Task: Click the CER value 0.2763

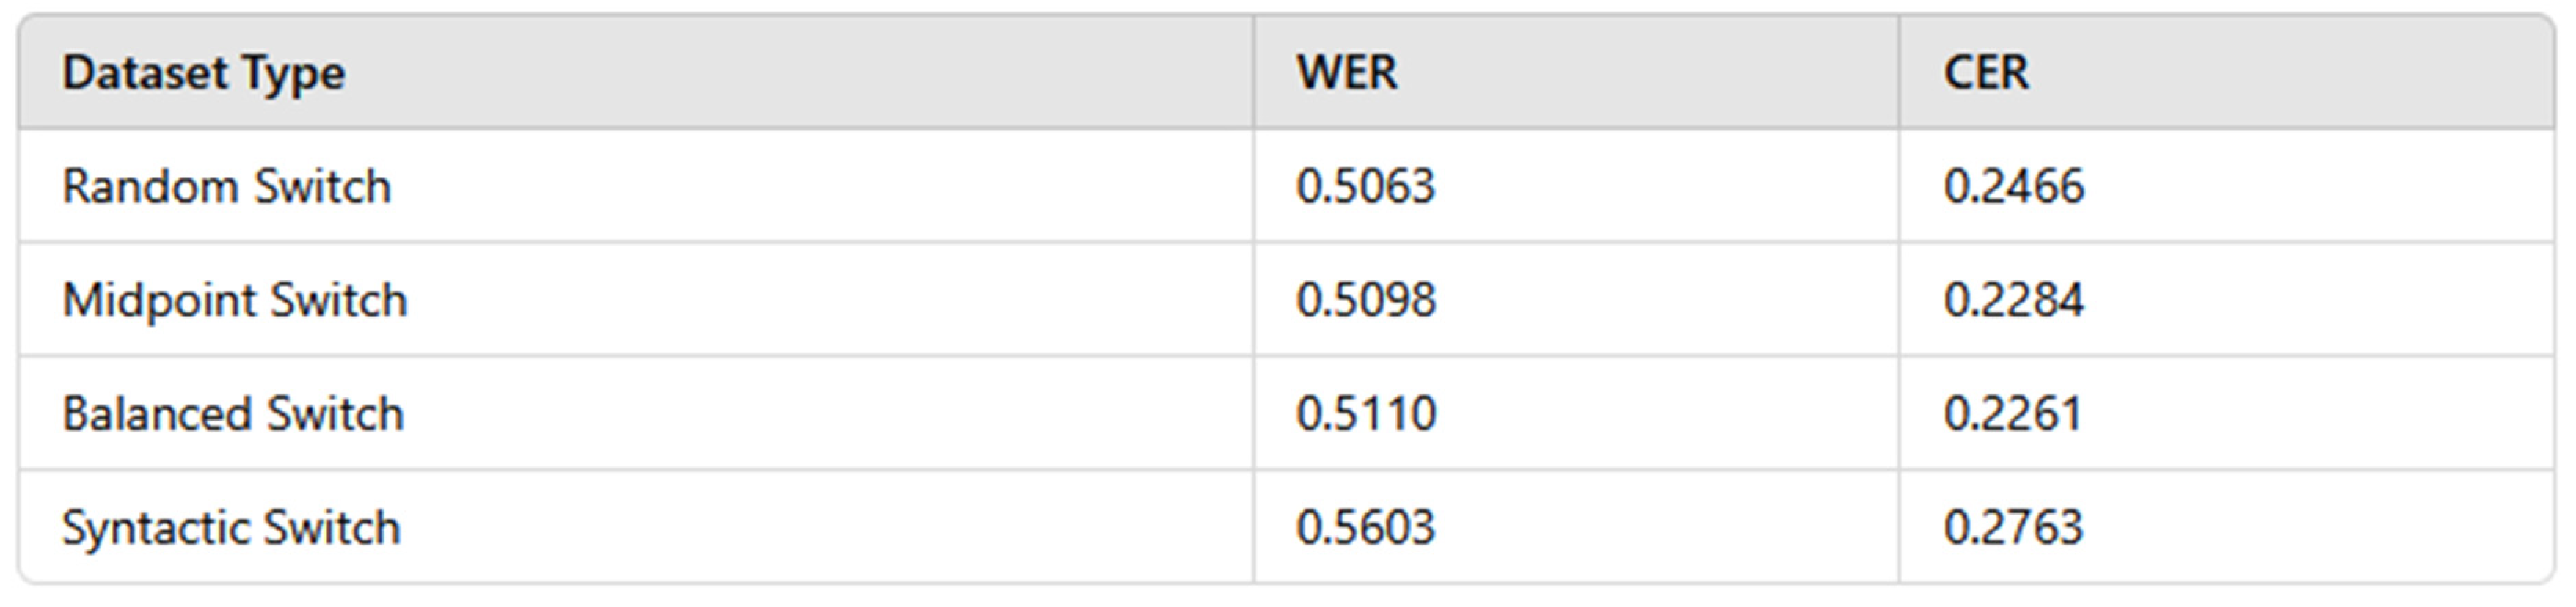Action: tap(2012, 528)
